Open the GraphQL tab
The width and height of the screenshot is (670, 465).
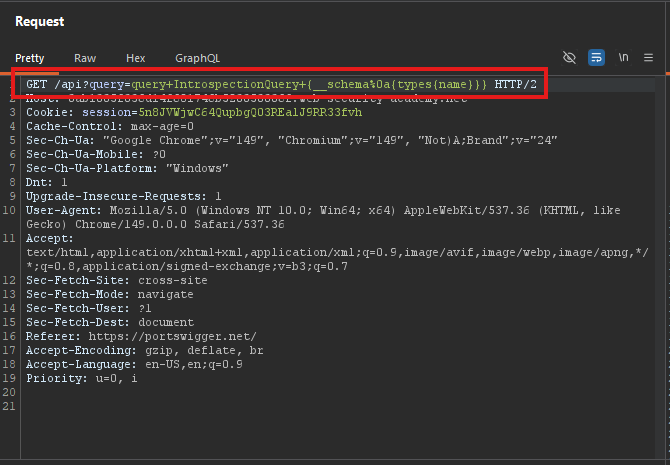pos(197,58)
